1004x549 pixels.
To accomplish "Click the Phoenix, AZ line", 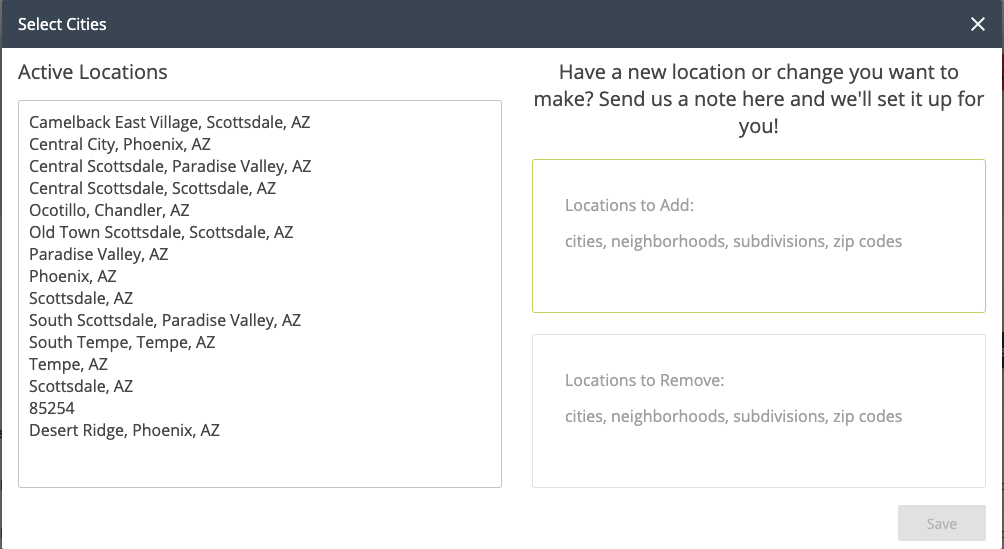I will click(x=72, y=276).
